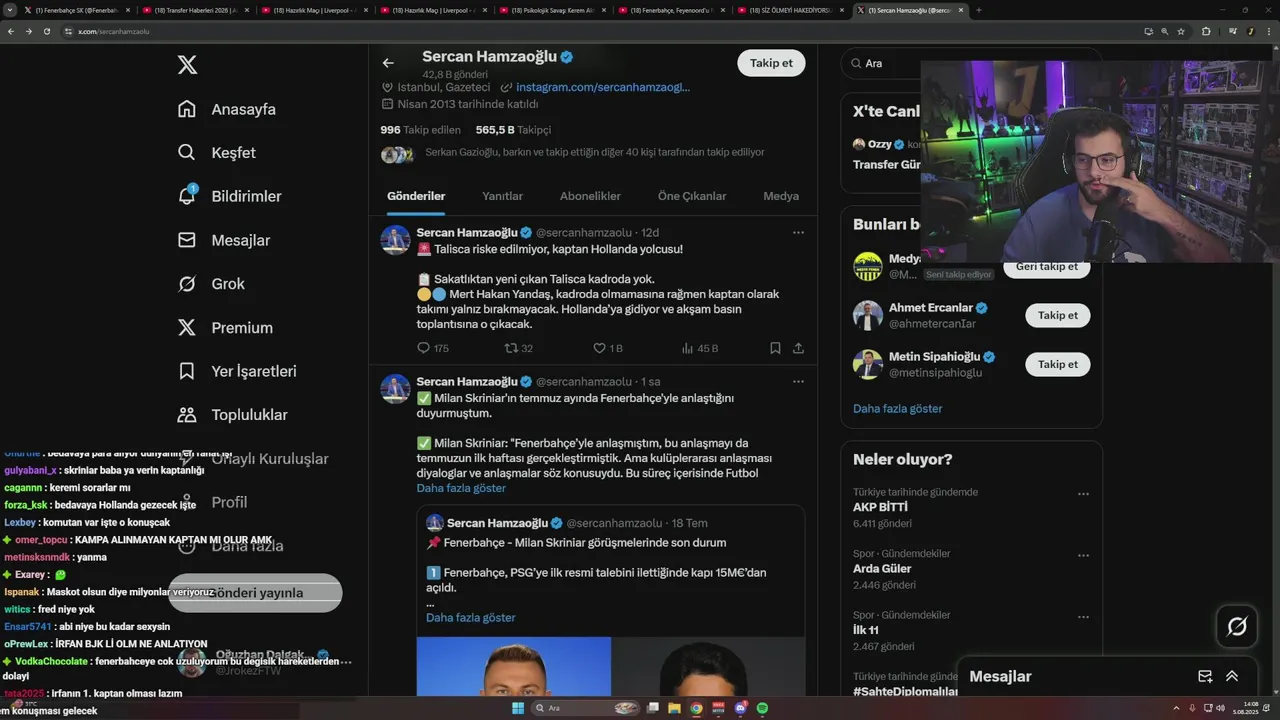Viewport: 1280px width, 720px height.
Task: Open the taskbar volume control
Action: [1218, 708]
